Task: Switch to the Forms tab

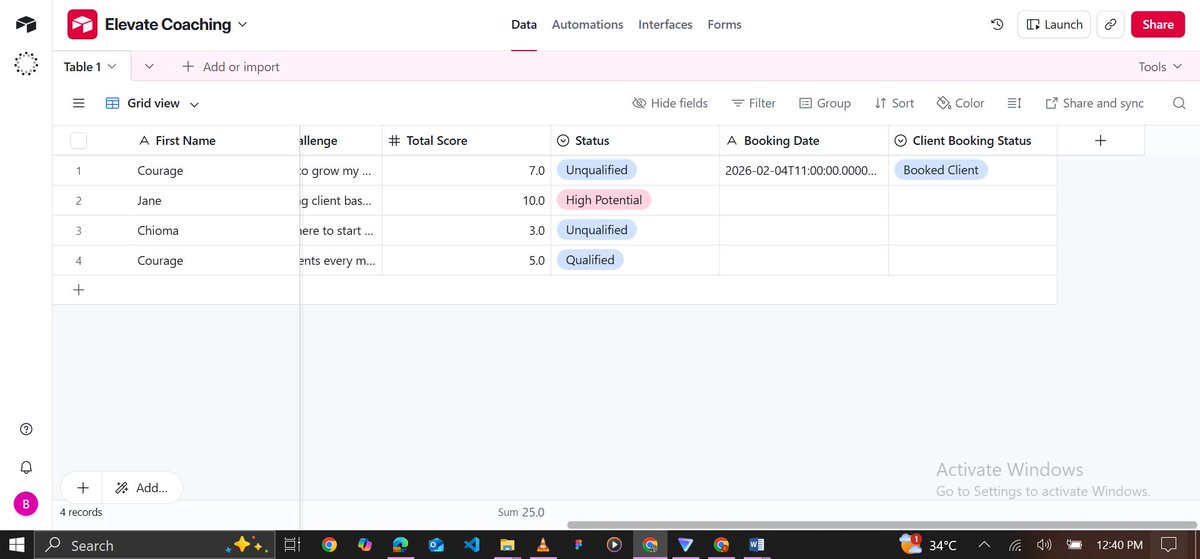Action: [725, 24]
